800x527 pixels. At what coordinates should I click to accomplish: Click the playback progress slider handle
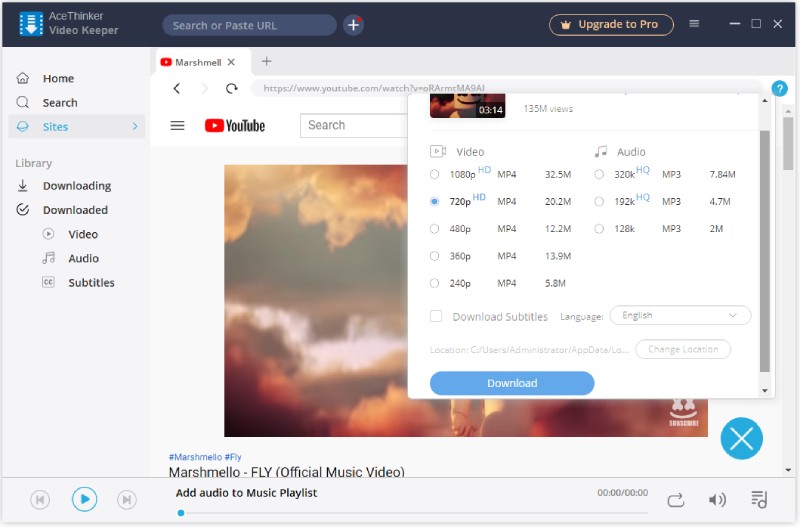coord(181,513)
